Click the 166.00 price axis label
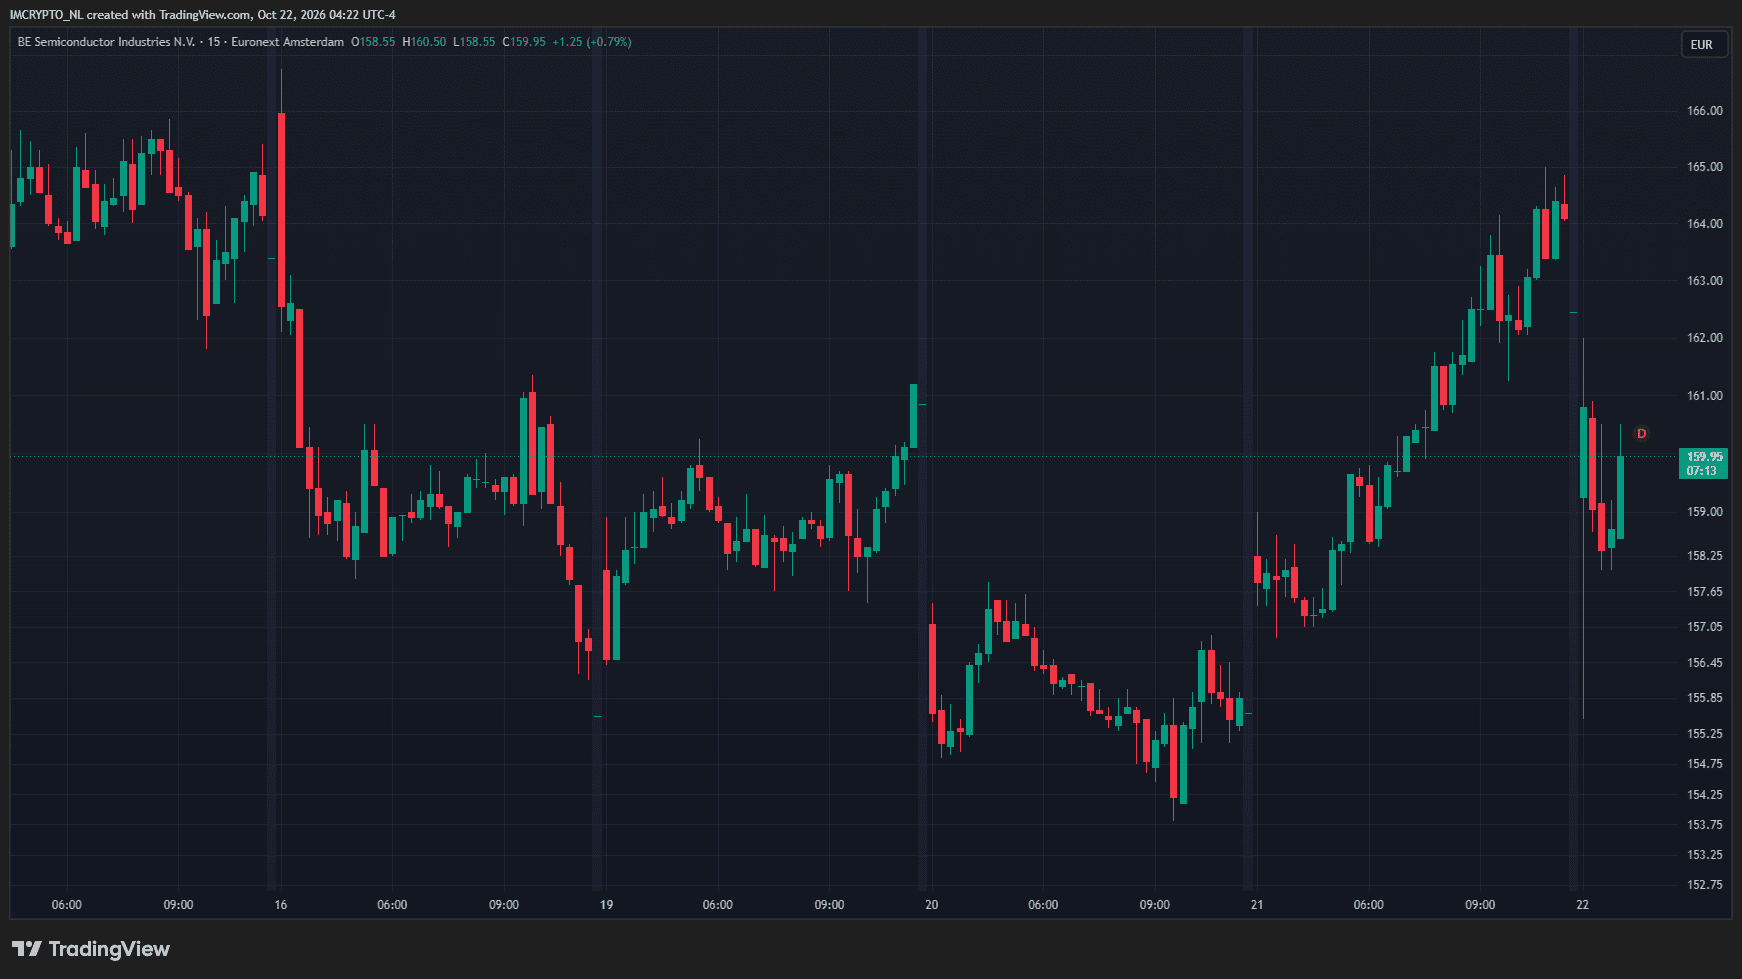Viewport: 1742px width, 979px height. (x=1705, y=111)
